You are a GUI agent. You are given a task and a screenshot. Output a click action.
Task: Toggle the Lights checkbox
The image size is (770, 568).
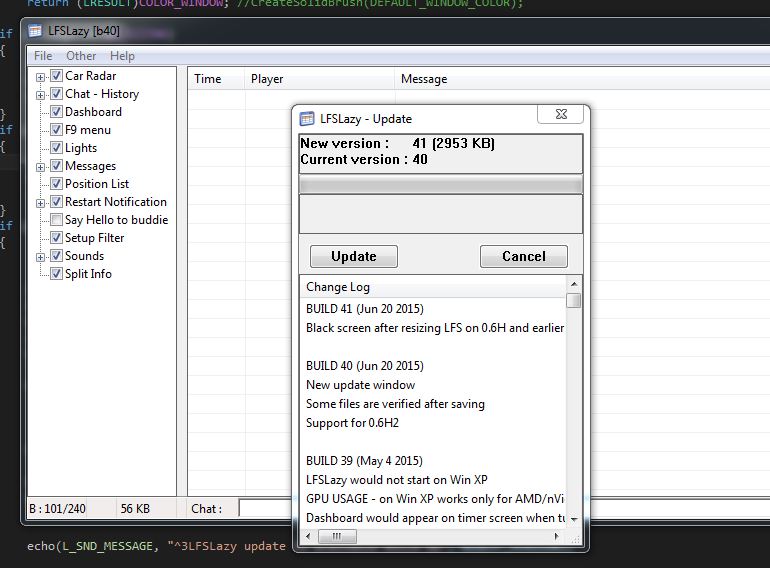56,148
